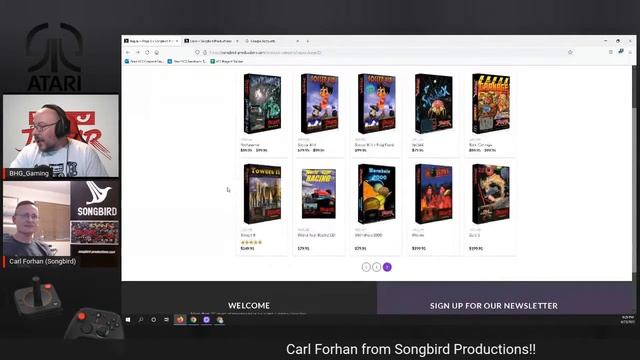Click the Skyhammer product title
Image resolution: width=640 pixels, height=360 pixels.
coord(250,145)
